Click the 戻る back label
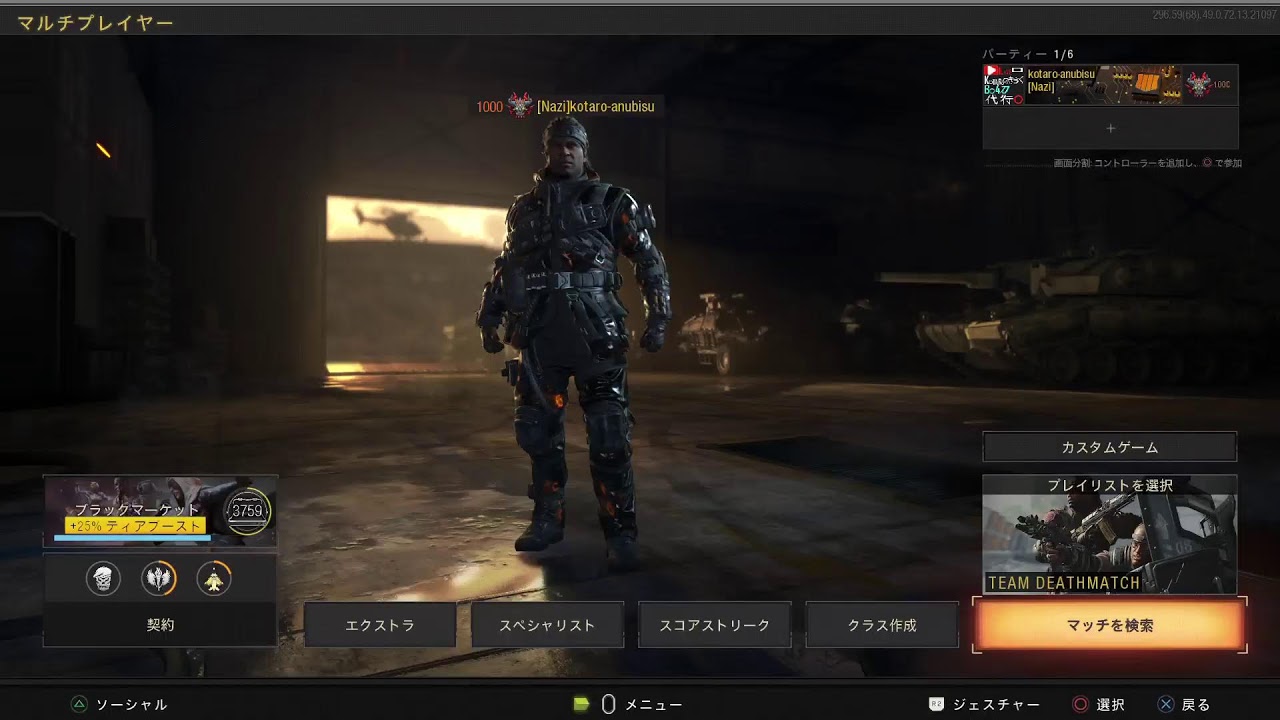 (x=1196, y=705)
